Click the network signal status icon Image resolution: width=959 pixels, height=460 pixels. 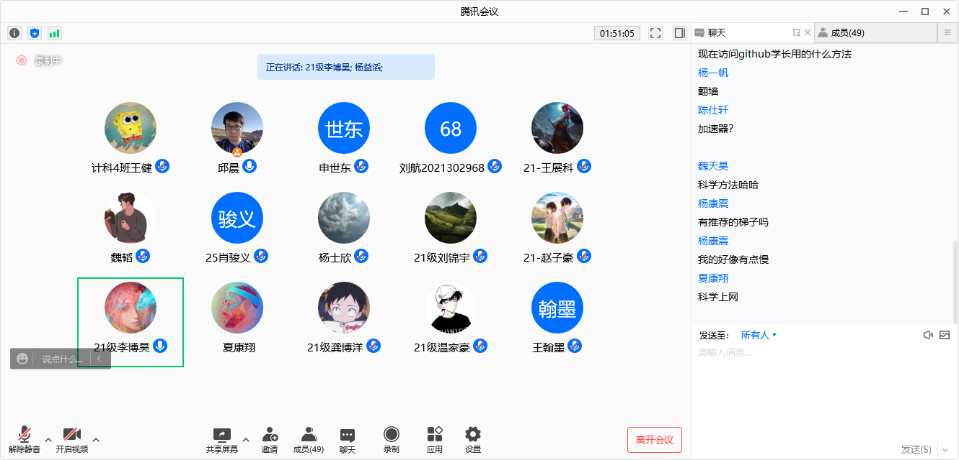pos(54,33)
